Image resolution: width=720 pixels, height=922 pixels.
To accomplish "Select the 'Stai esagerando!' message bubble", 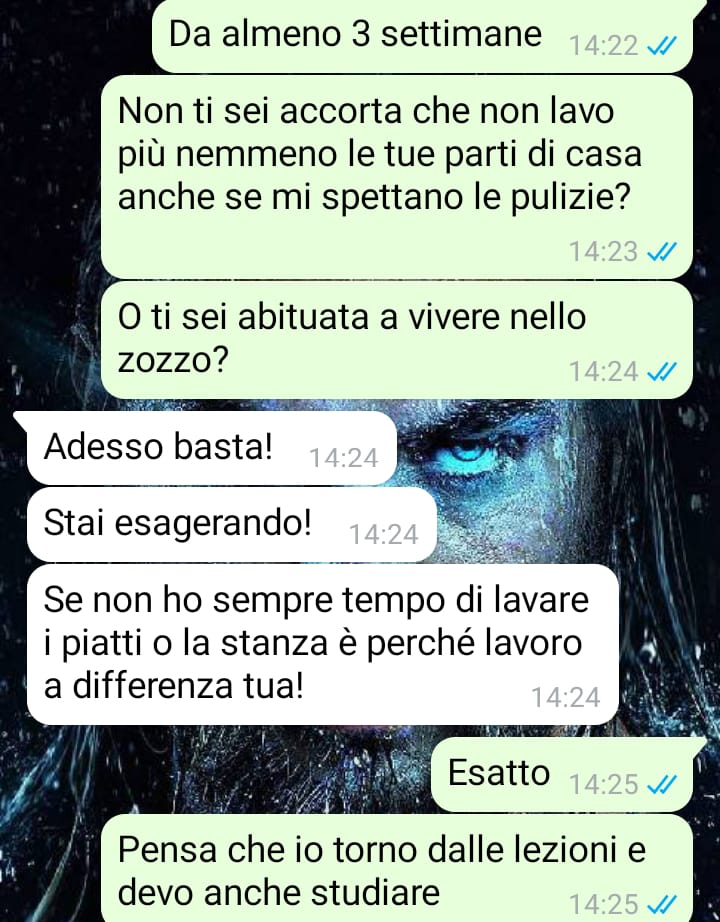I will tap(232, 525).
